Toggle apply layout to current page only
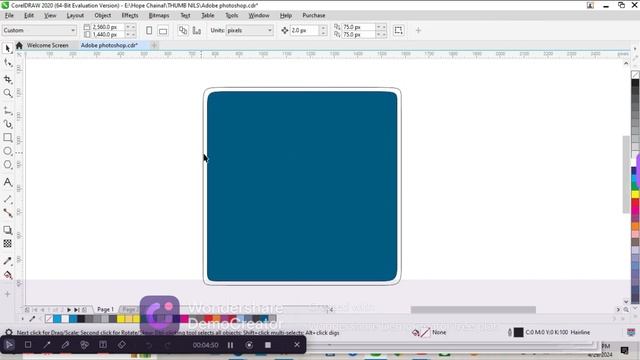Image resolution: width=640 pixels, height=360 pixels. click(x=197, y=31)
